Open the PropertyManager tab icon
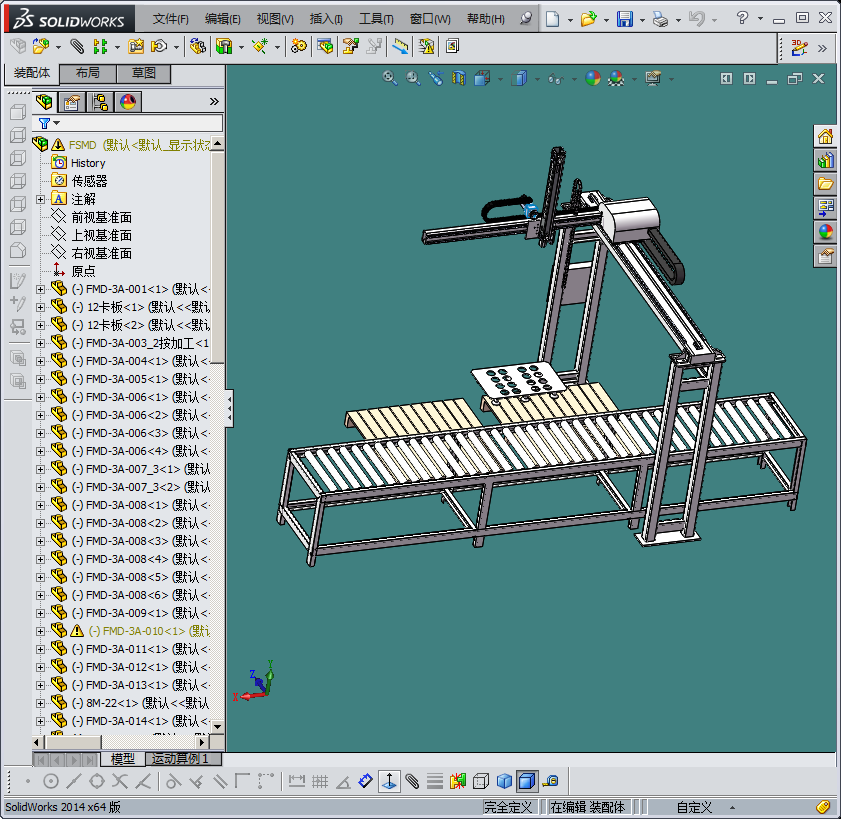The image size is (841, 819). 71,101
